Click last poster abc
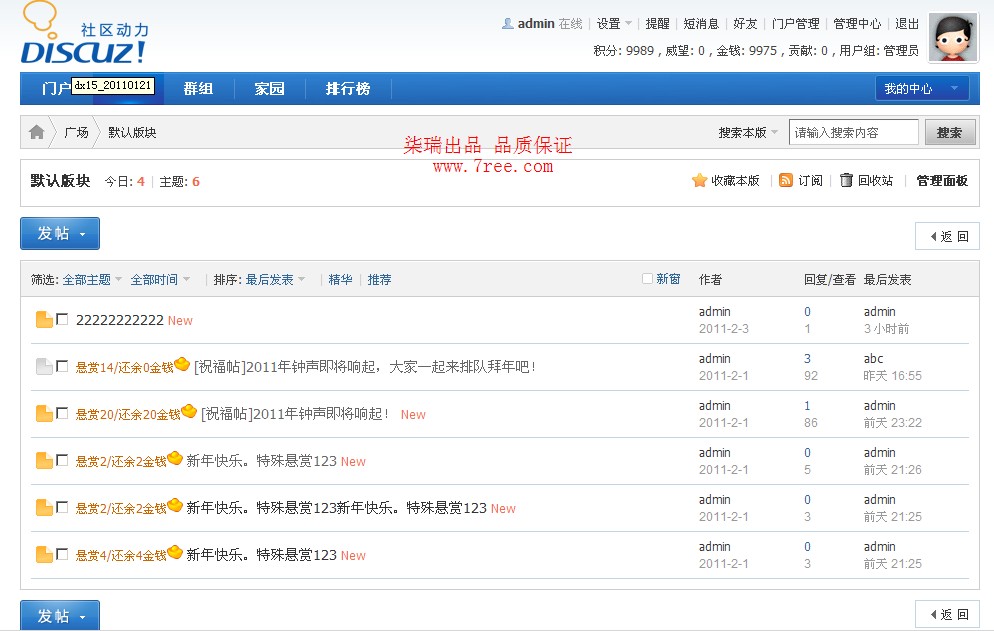 pos(873,358)
